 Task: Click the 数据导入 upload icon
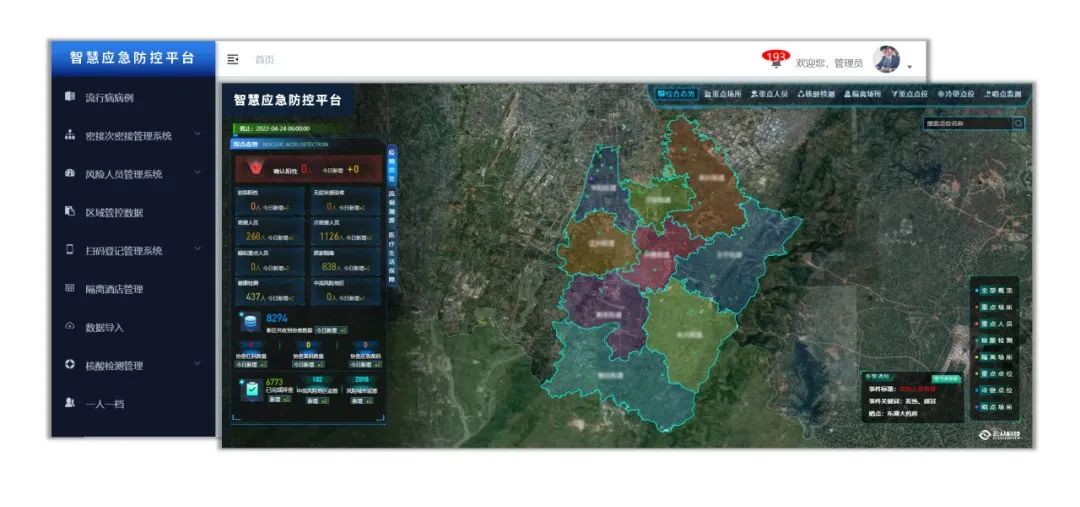pyautogui.click(x=70, y=327)
